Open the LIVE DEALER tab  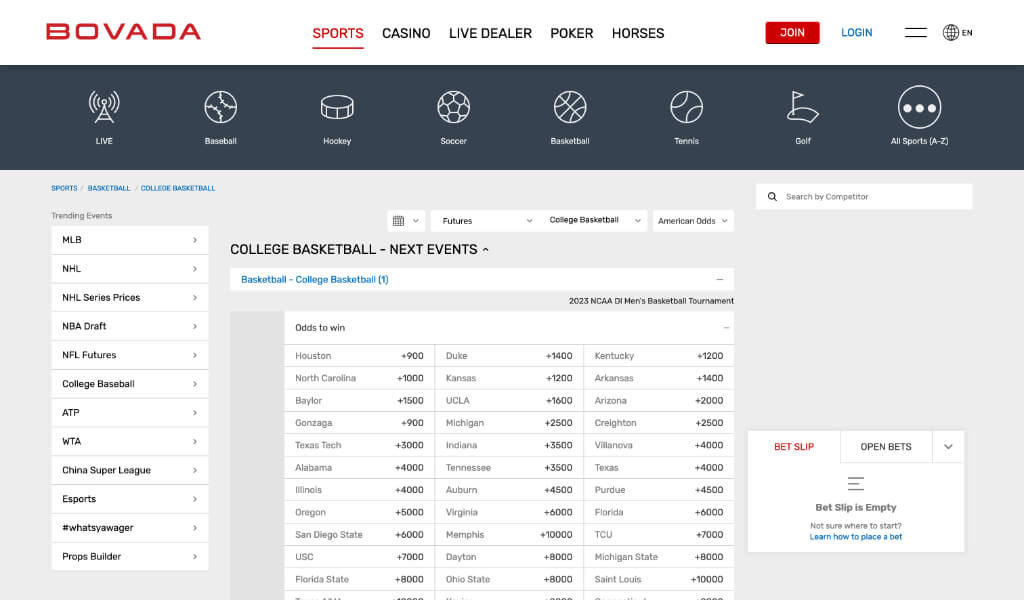(490, 33)
